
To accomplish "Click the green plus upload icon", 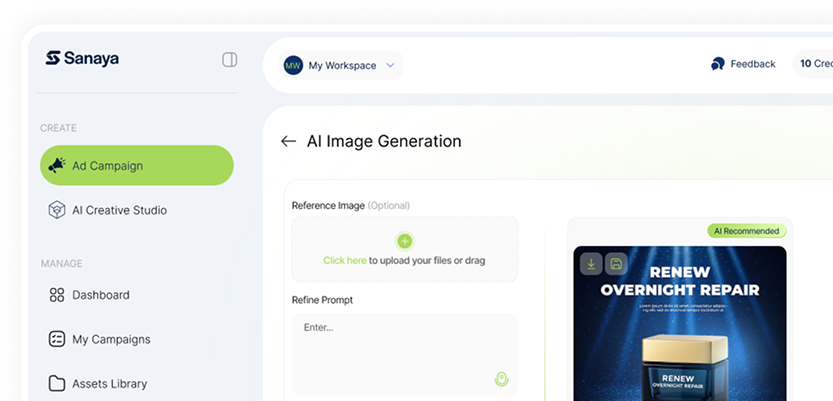I will tap(405, 242).
